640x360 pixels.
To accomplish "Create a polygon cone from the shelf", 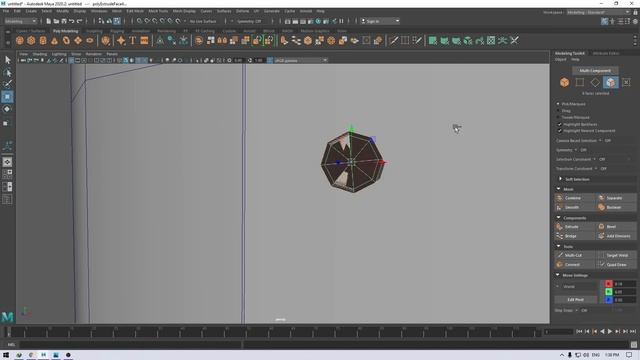I will (54, 40).
